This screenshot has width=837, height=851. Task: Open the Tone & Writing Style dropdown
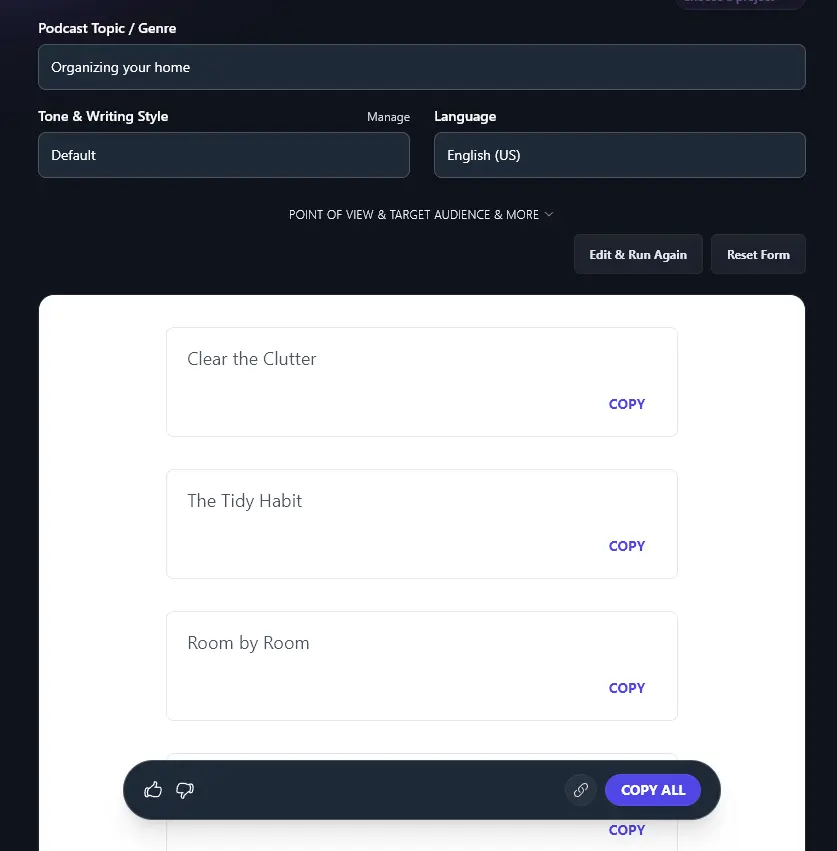click(x=223, y=155)
